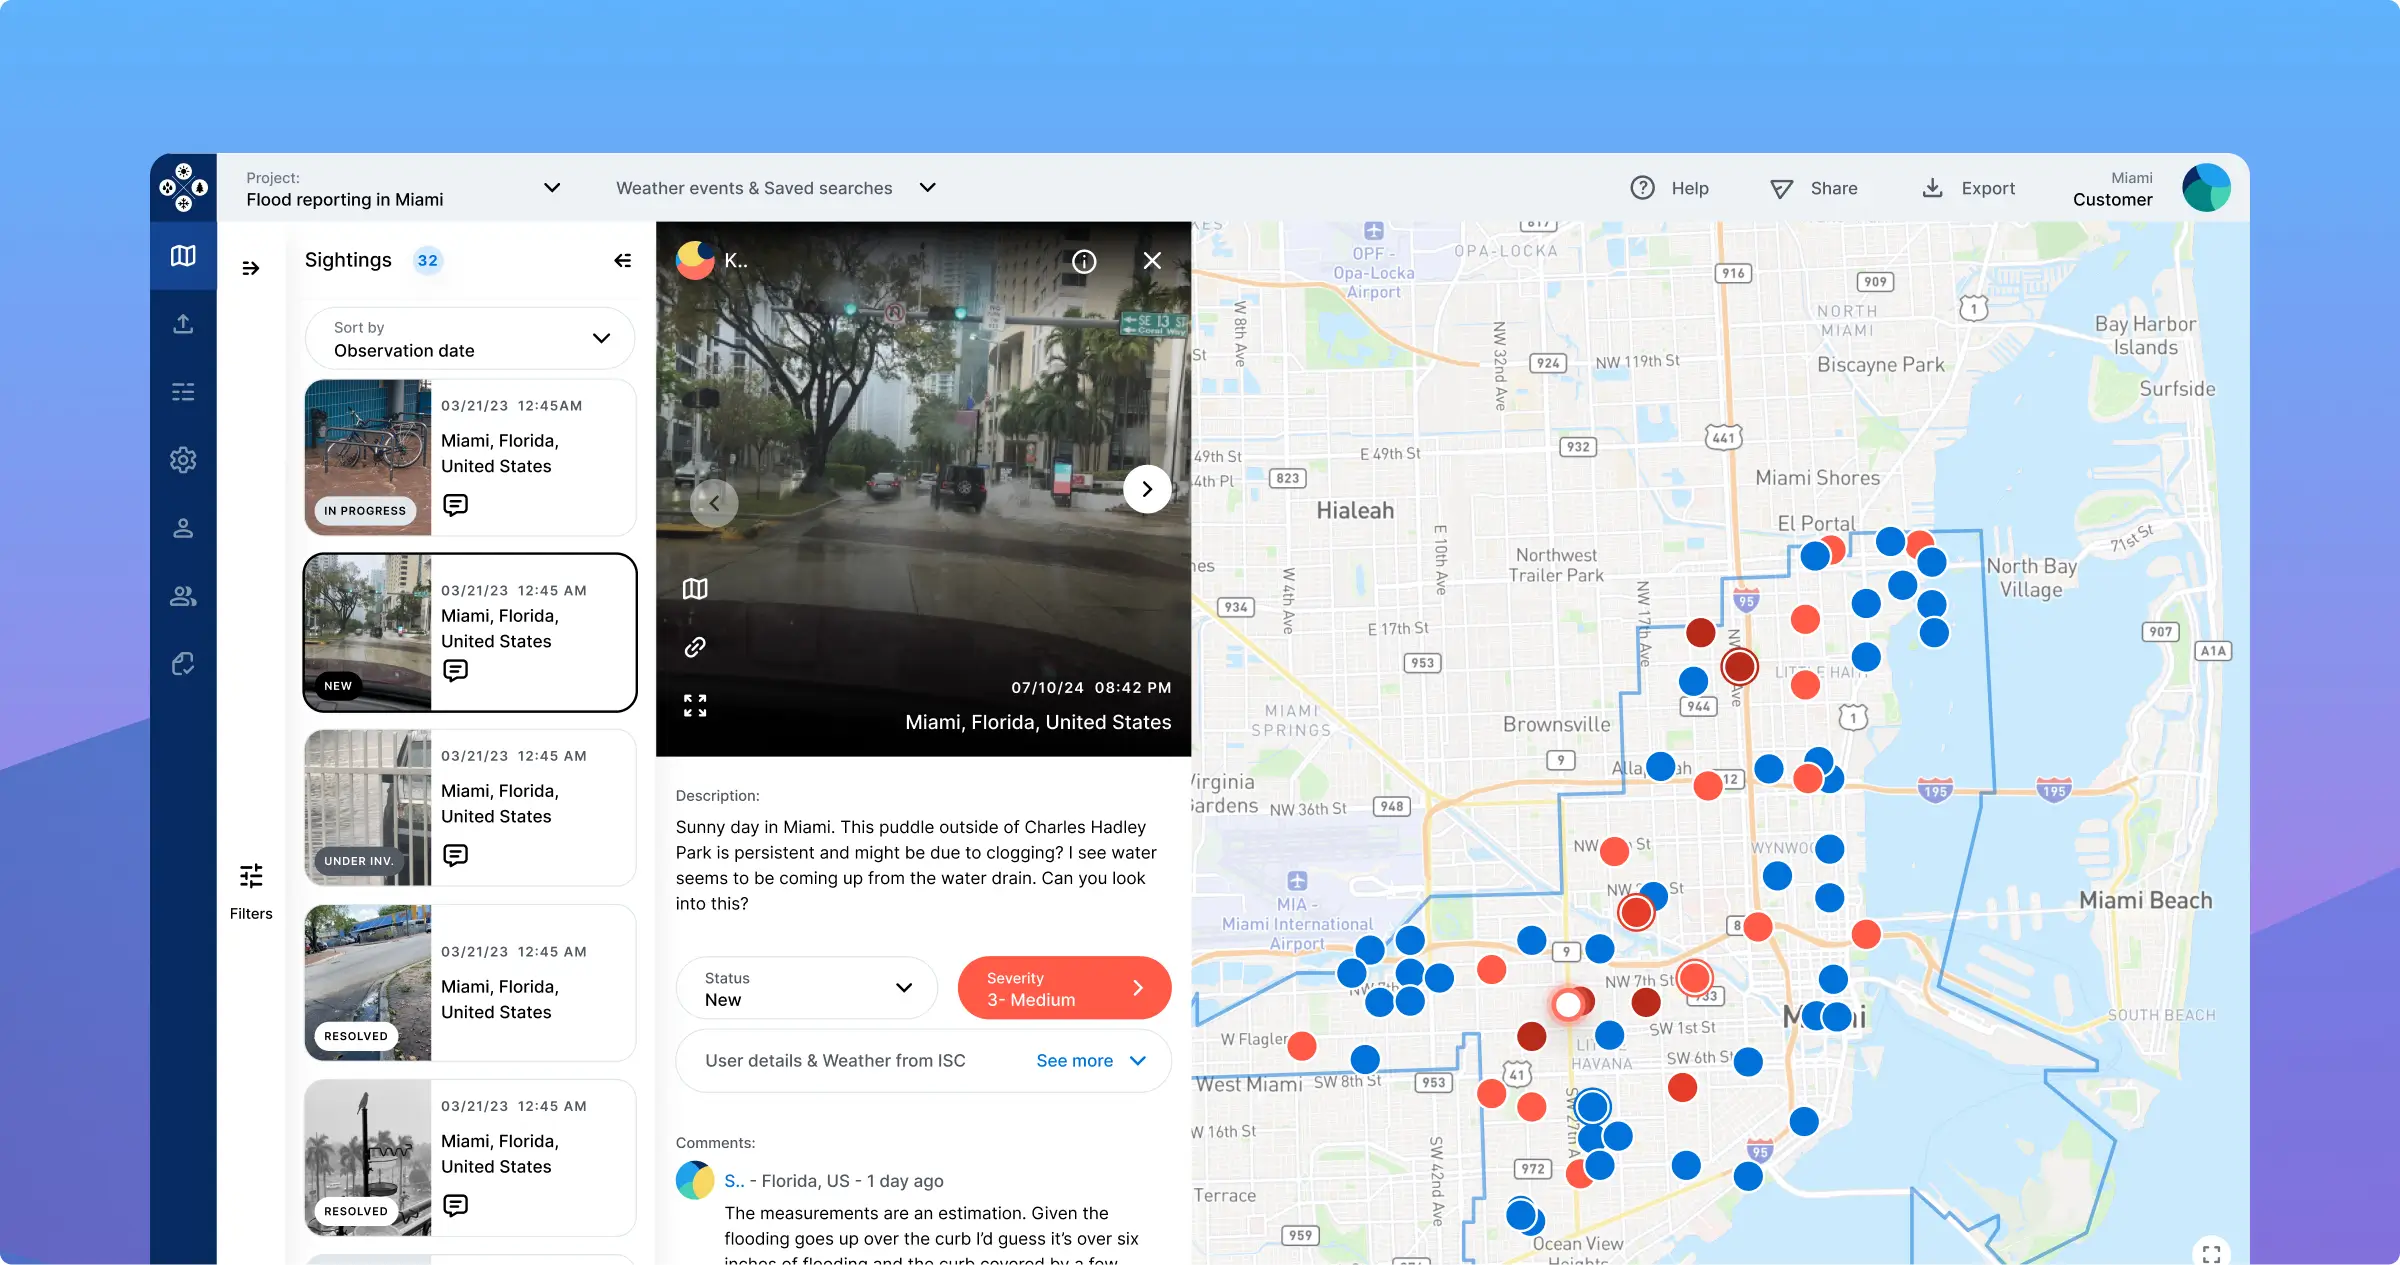
Task: Open comments on the last RESOLVED sighting
Action: (x=455, y=1205)
